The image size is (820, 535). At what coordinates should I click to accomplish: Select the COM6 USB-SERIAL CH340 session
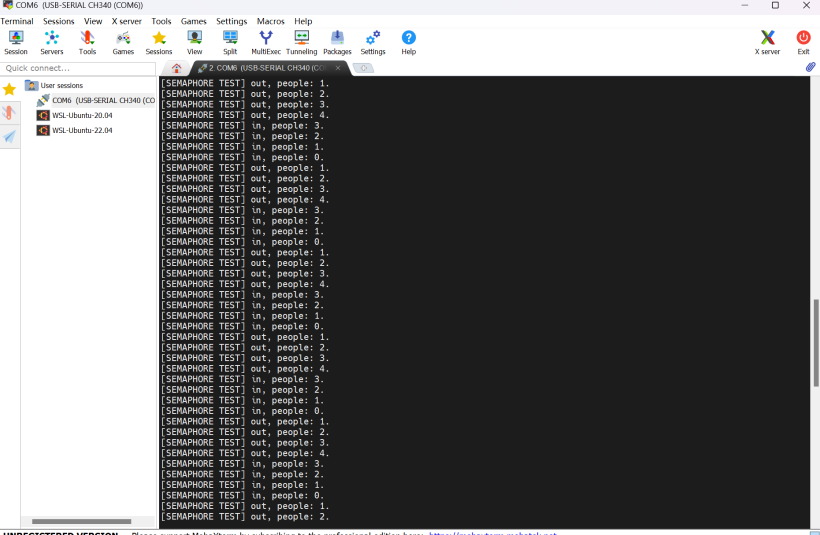[96, 100]
